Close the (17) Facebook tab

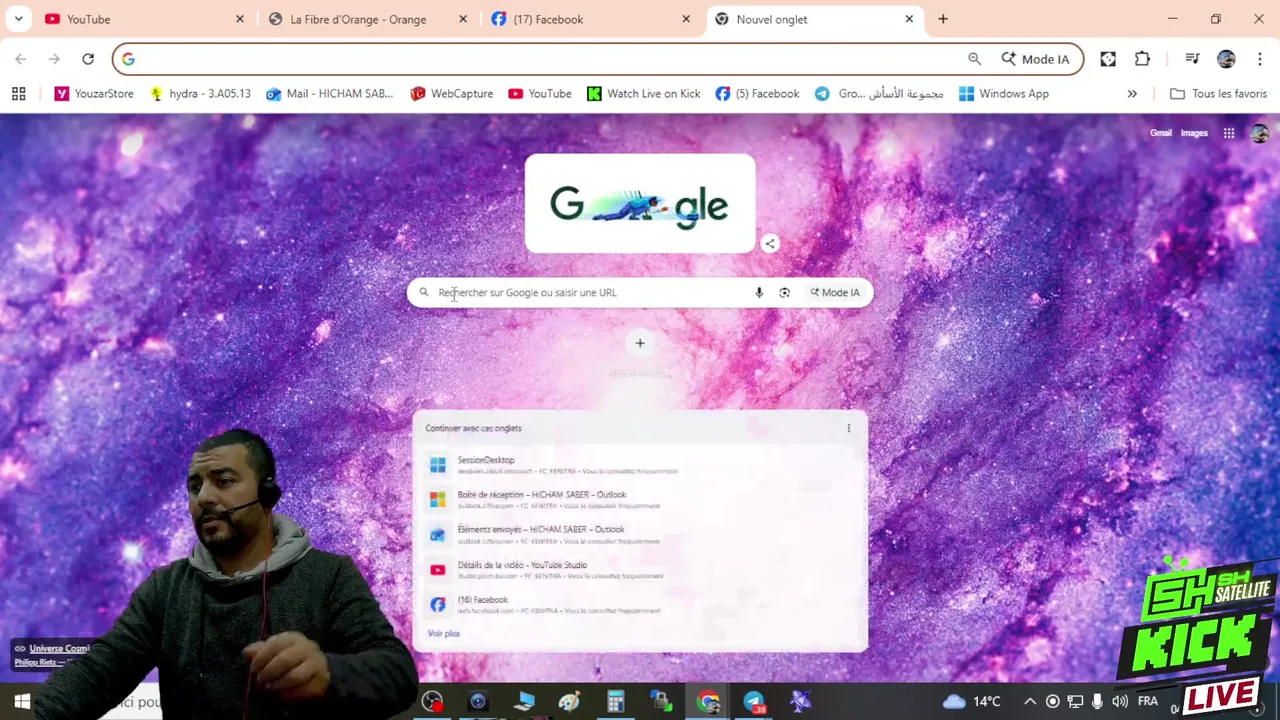[x=686, y=19]
